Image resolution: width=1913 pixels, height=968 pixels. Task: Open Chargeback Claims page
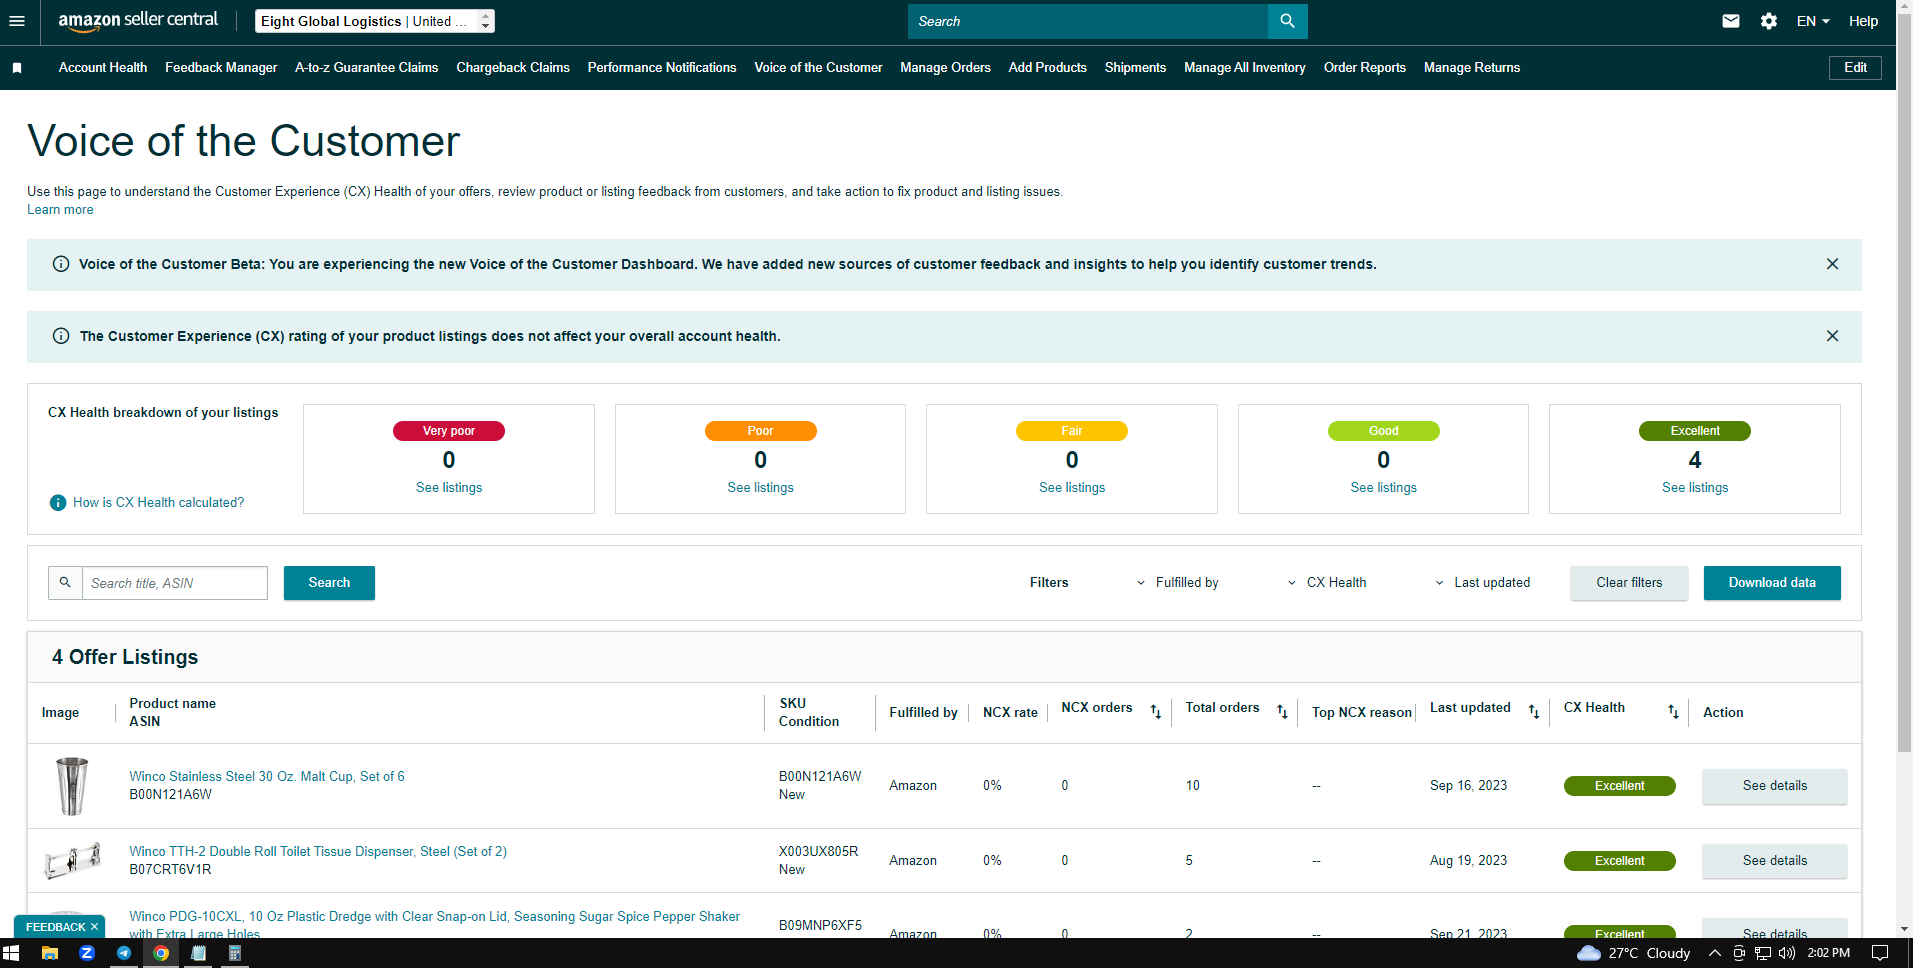tap(513, 68)
